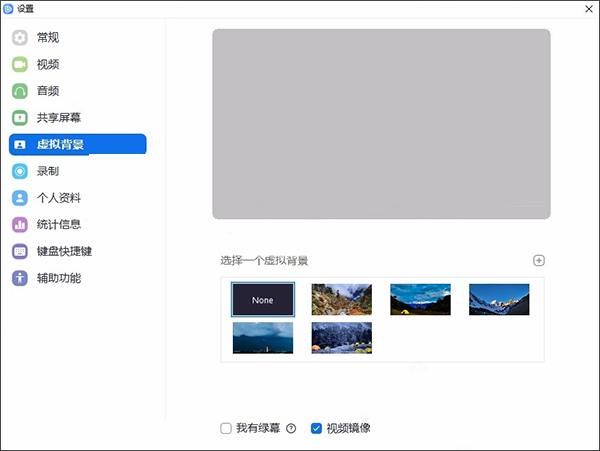
Task: Close the 设置 window
Action: click(589, 9)
